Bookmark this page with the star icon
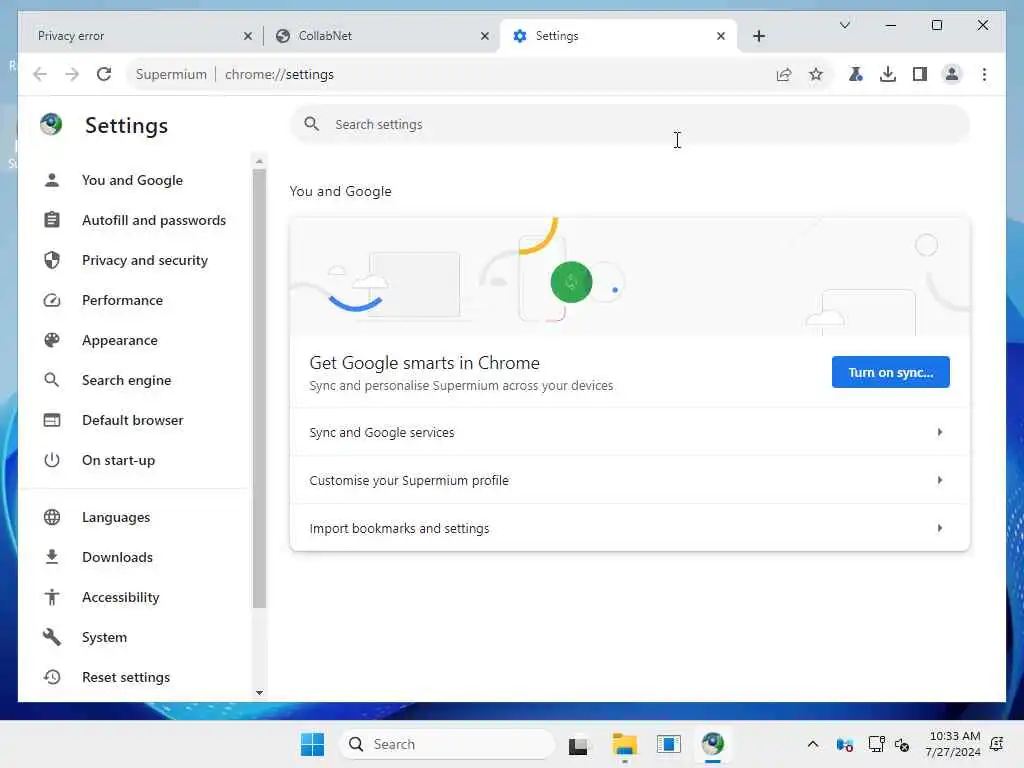 [816, 74]
